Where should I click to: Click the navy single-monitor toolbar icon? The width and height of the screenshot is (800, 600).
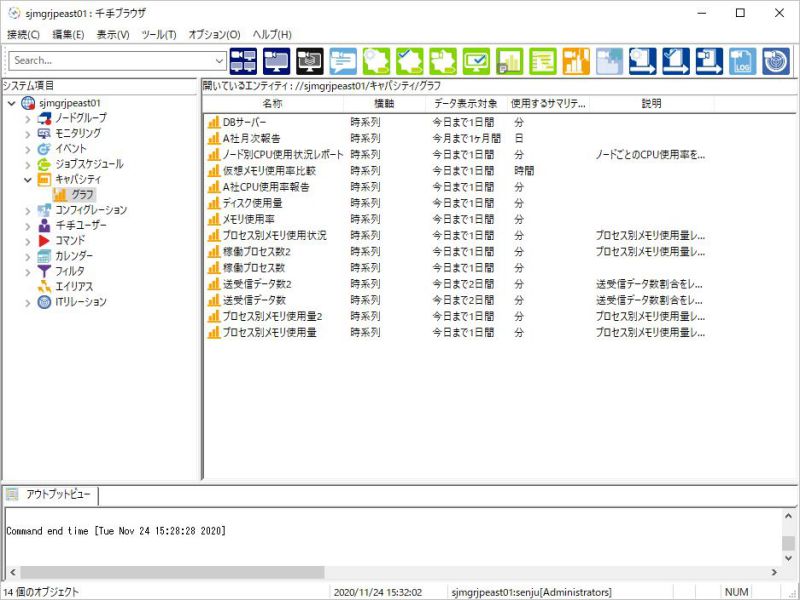coord(277,61)
